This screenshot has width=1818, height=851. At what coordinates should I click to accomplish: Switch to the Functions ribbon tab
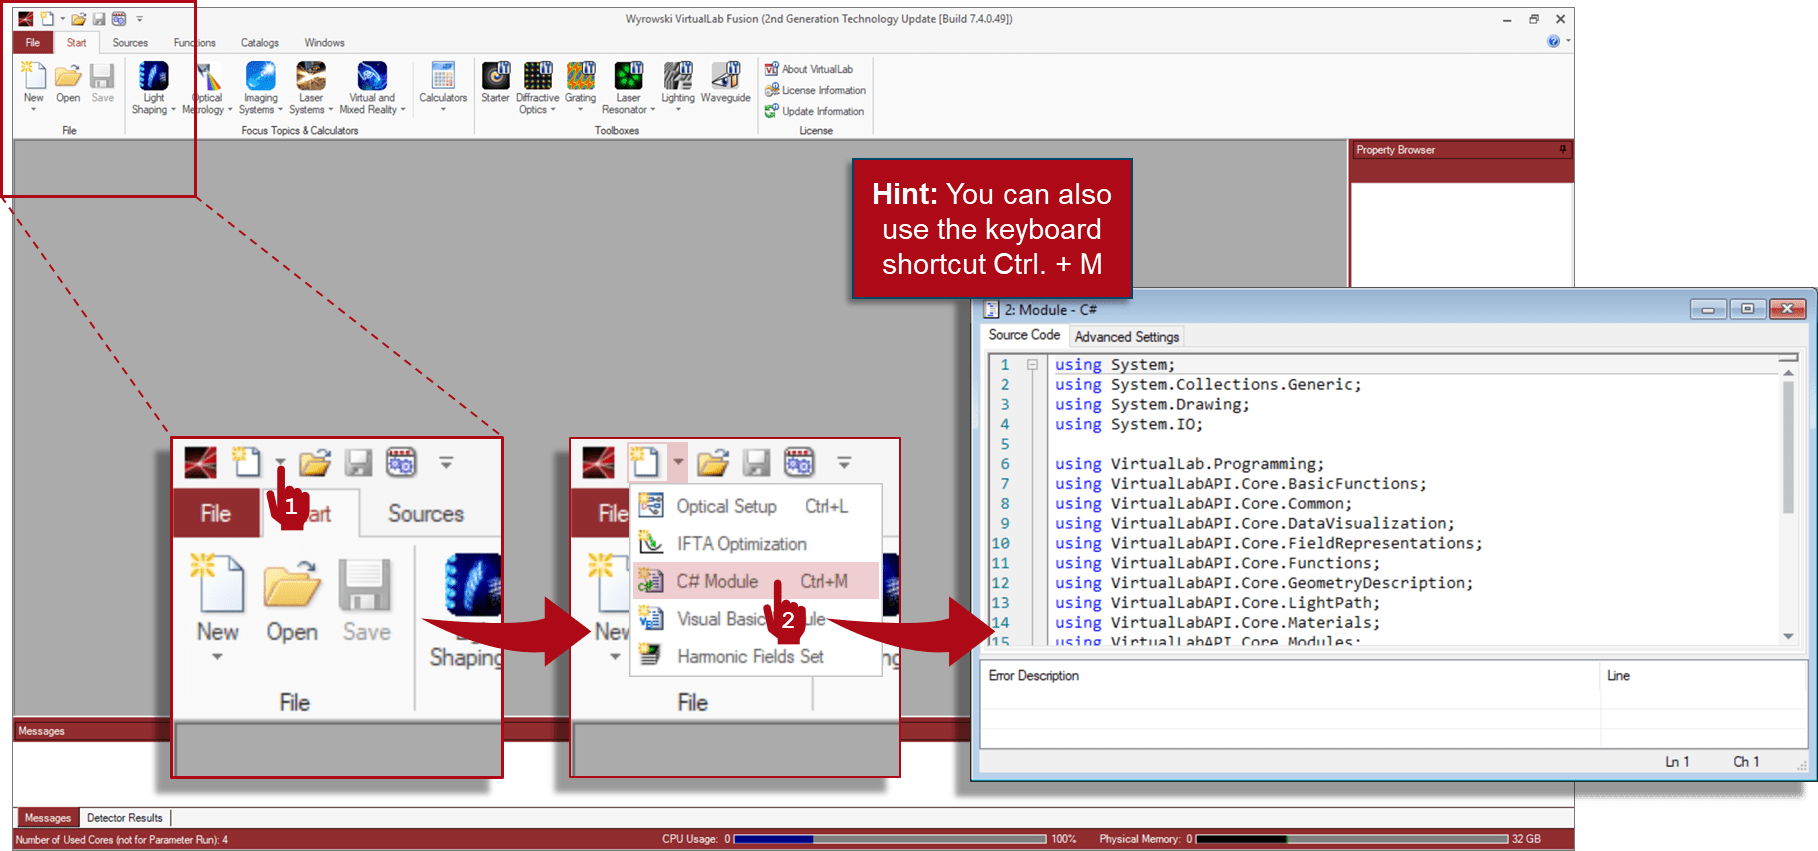(194, 43)
